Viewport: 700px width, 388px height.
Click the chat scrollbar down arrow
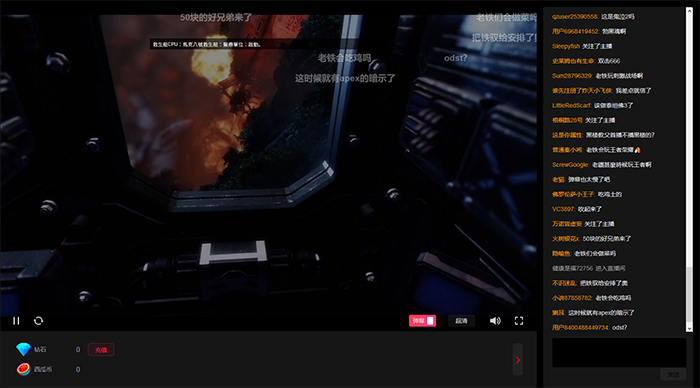pyautogui.click(x=689, y=329)
